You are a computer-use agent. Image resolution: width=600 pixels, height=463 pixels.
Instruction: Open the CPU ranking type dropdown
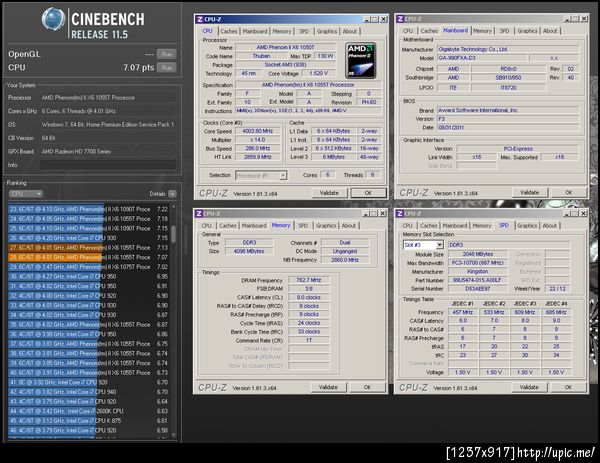26,194
